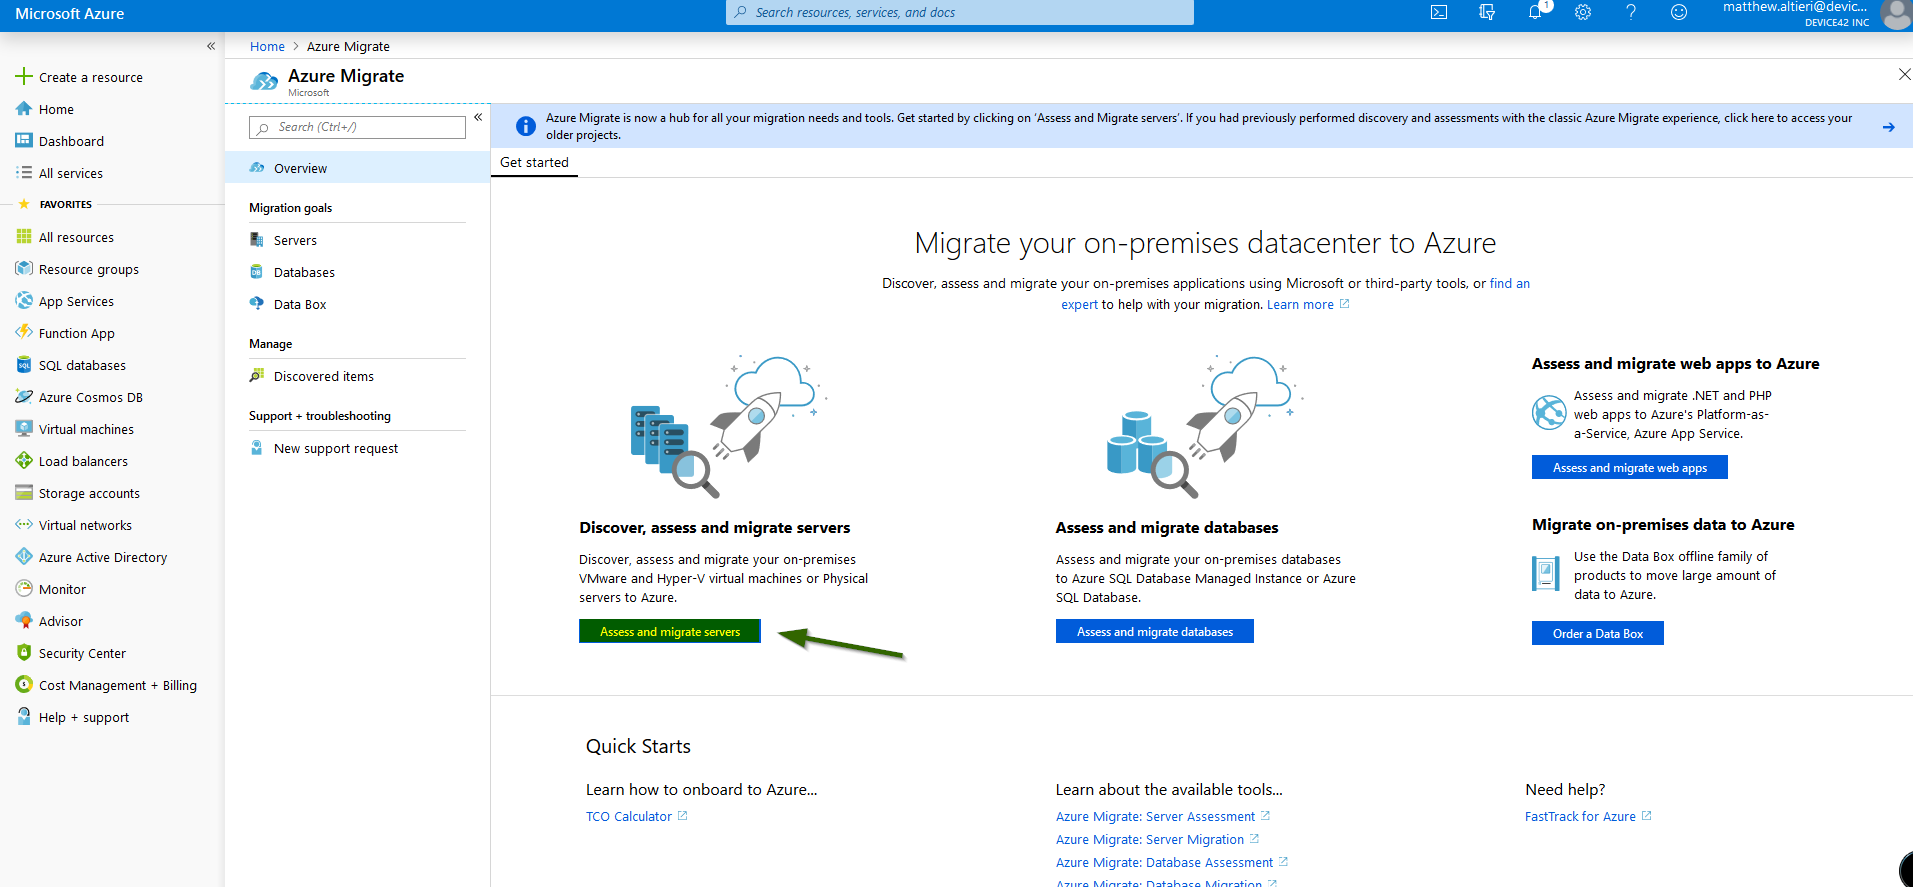
Task: Click the Storage accounts icon
Action: [24, 492]
